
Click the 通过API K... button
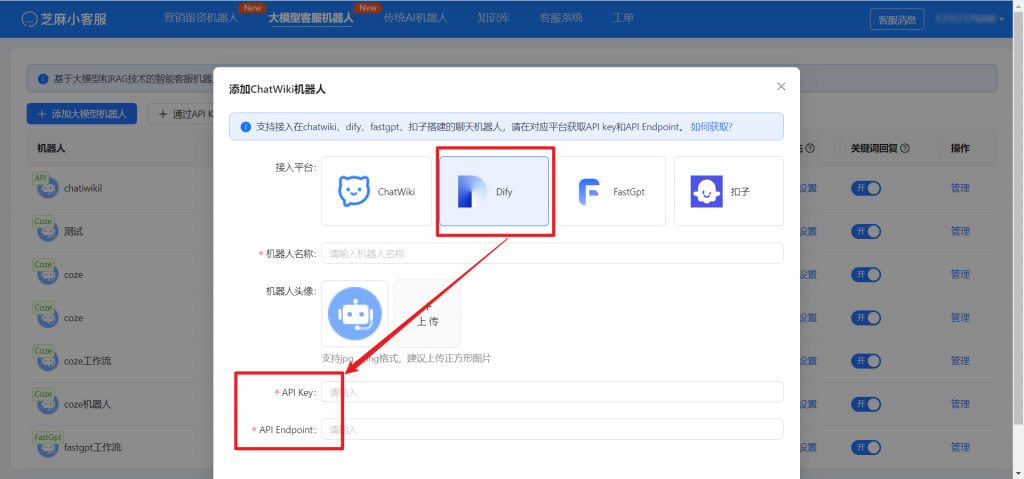coord(182,114)
